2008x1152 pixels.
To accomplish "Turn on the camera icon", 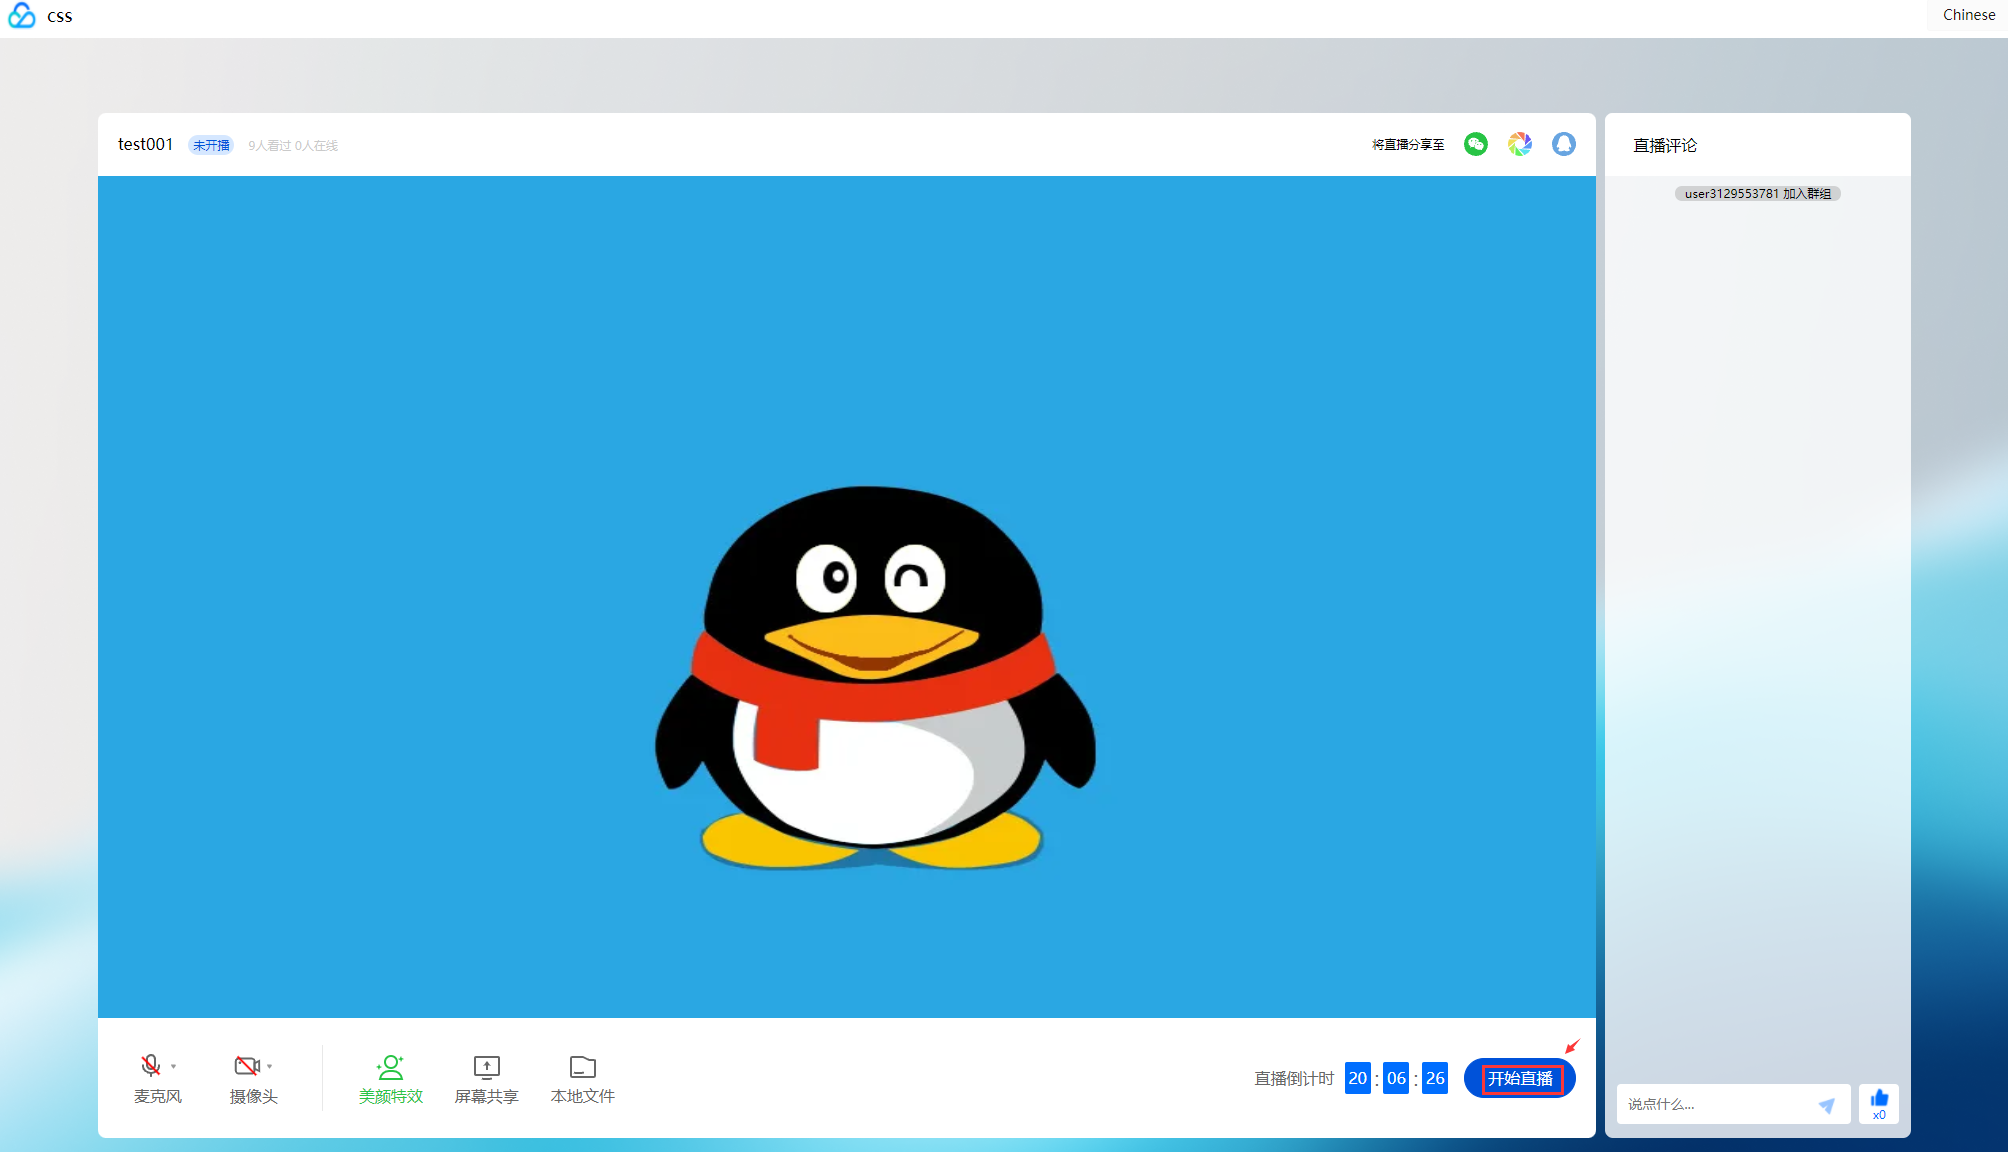I will 245,1066.
